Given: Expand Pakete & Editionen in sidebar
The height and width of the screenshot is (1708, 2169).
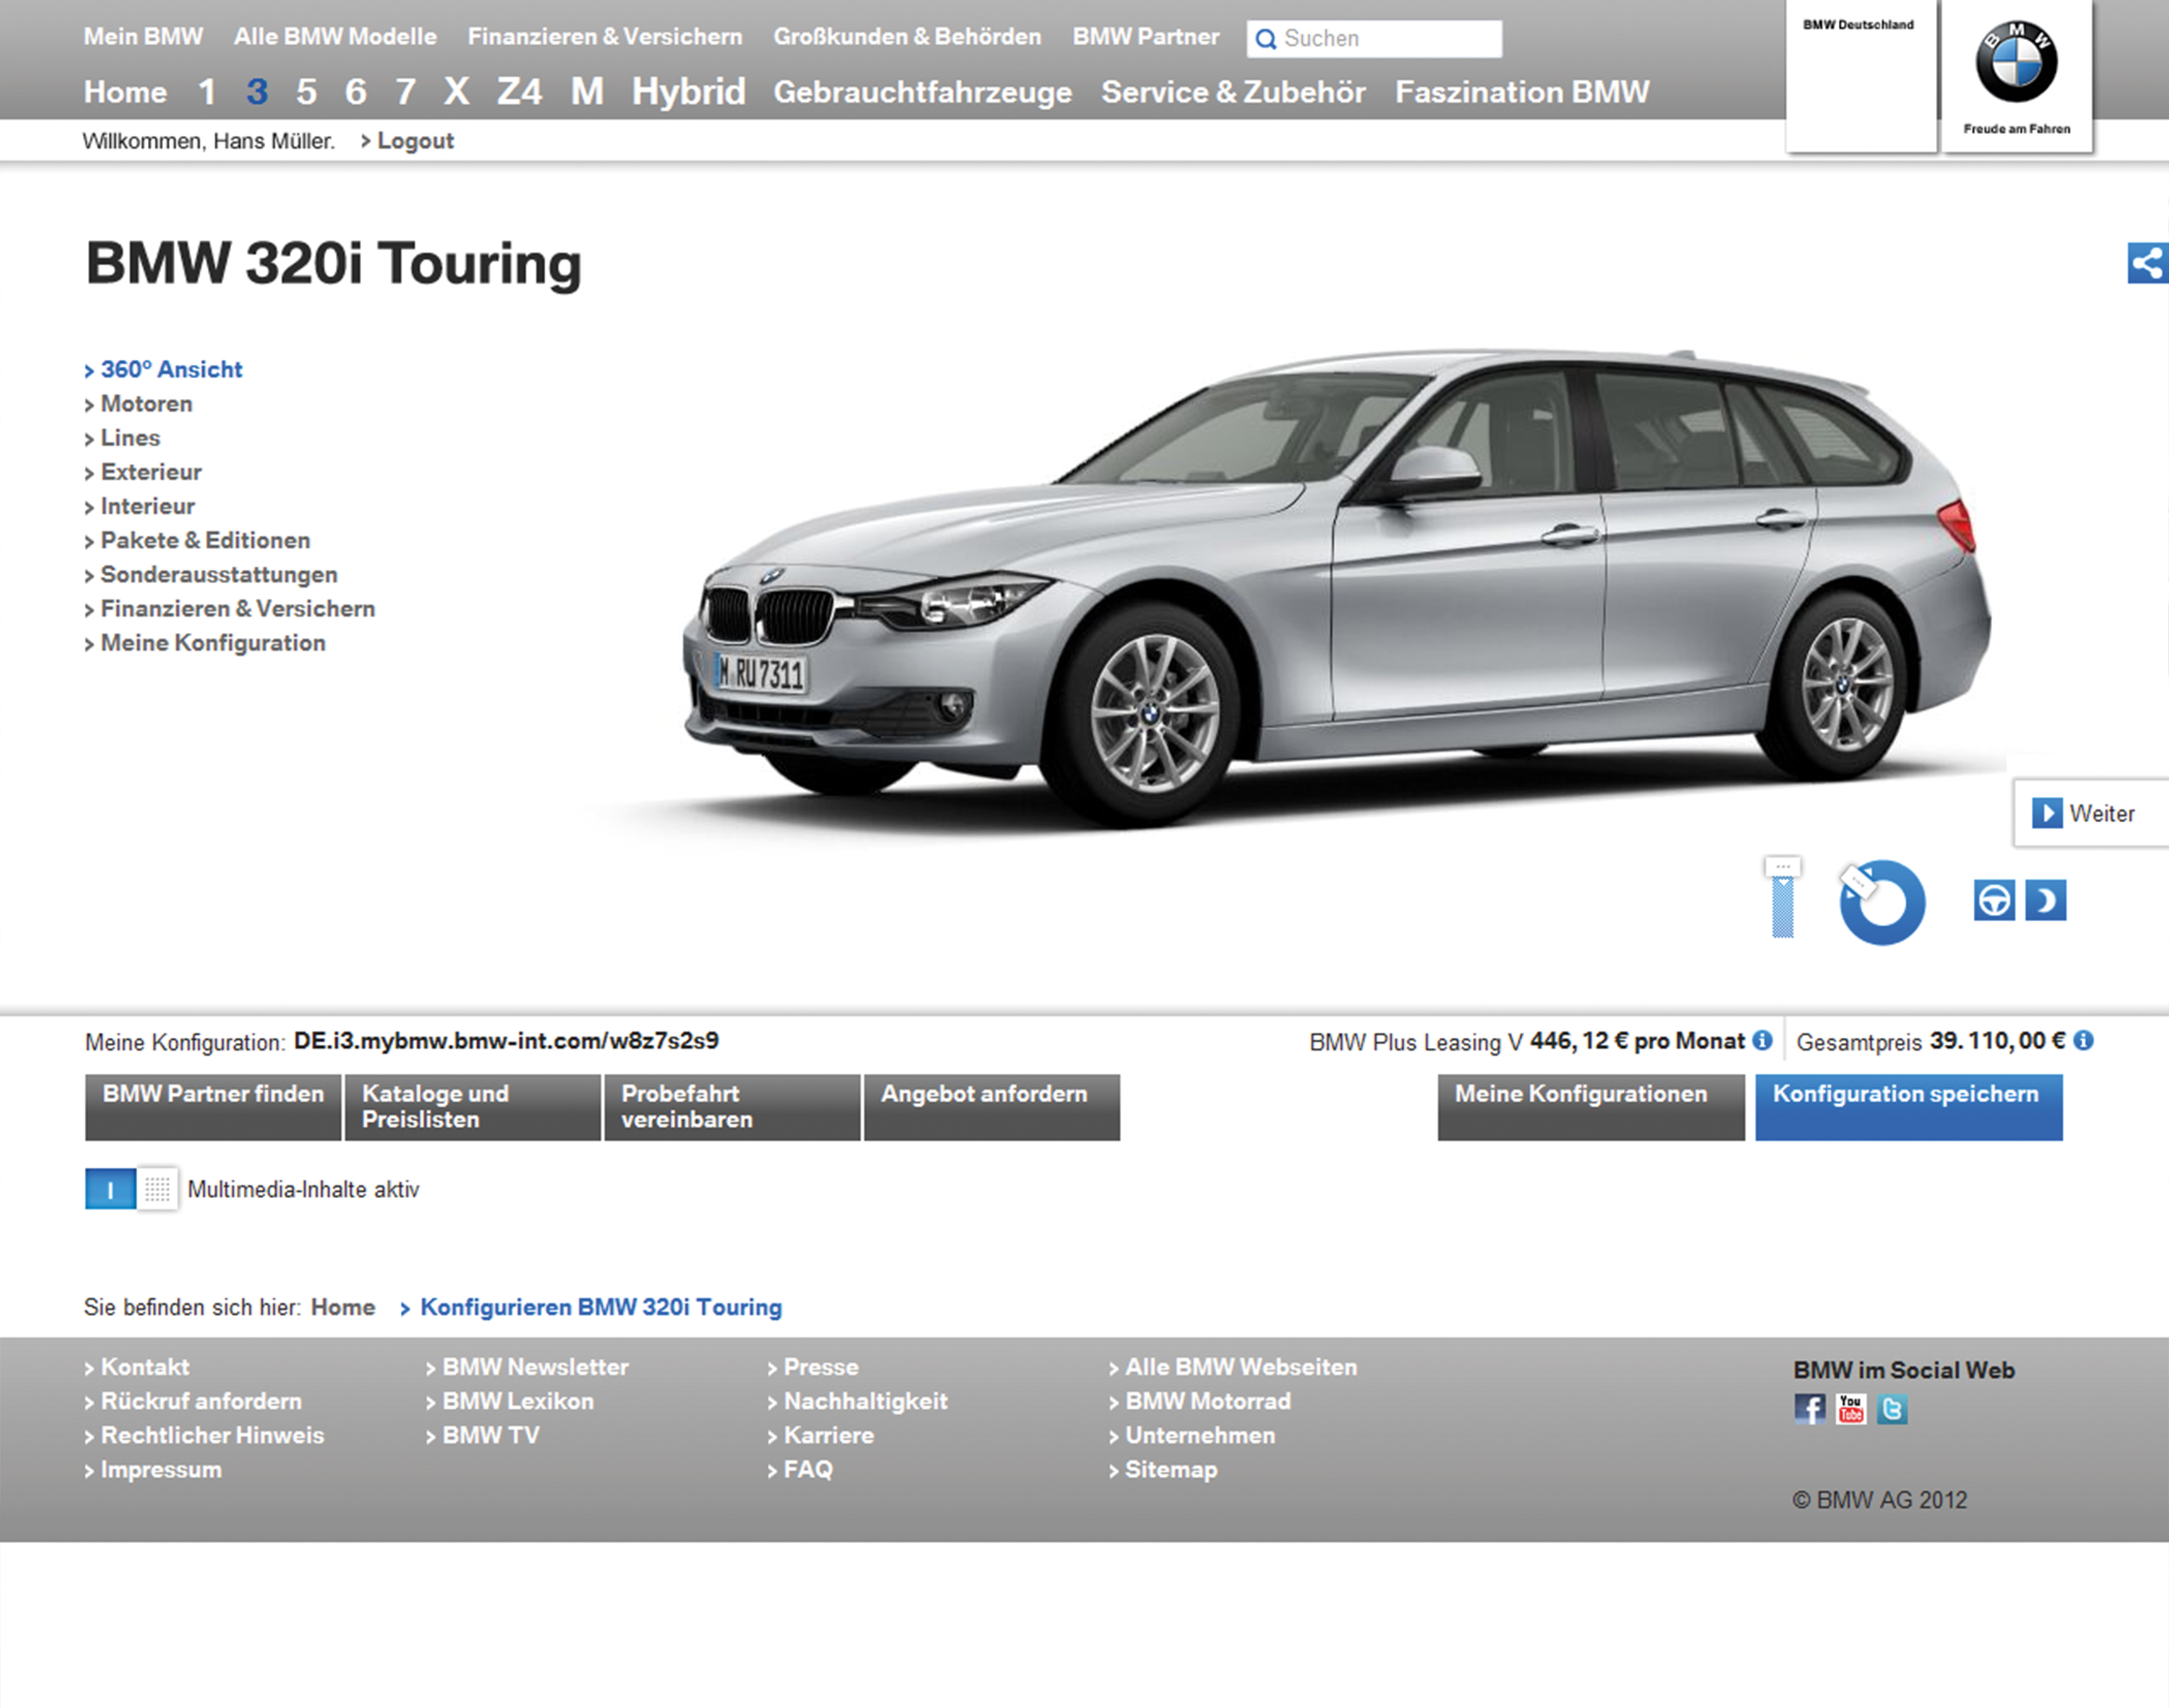Looking at the screenshot, I should [205, 541].
